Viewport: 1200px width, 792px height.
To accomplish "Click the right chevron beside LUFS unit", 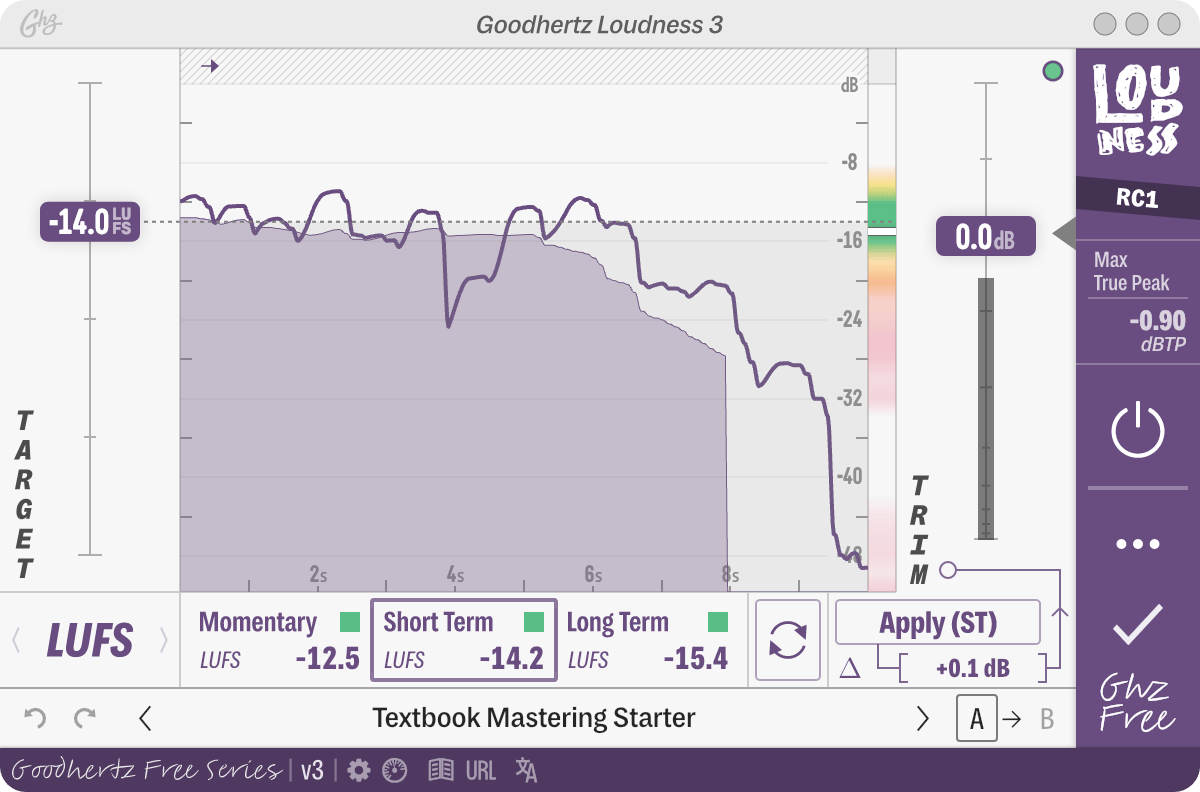I will point(163,640).
